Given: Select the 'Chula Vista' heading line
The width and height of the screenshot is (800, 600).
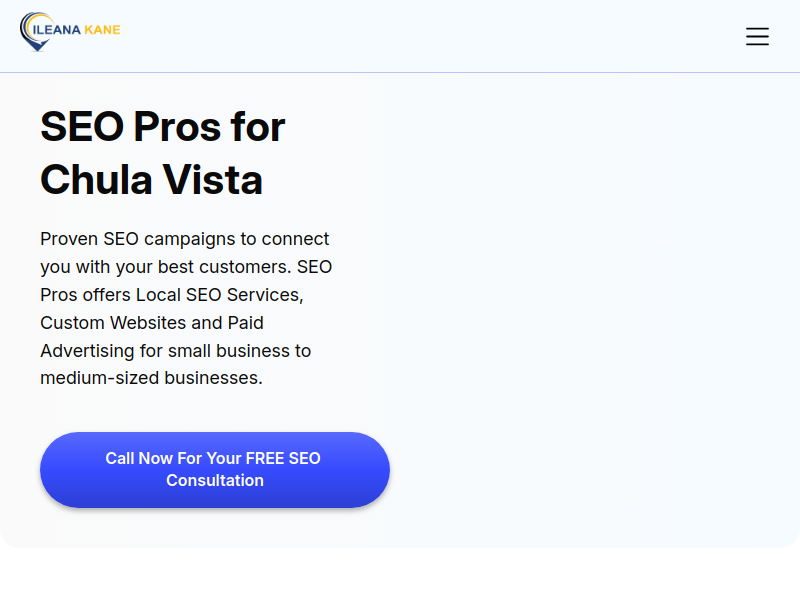Looking at the screenshot, I should (x=152, y=180).
